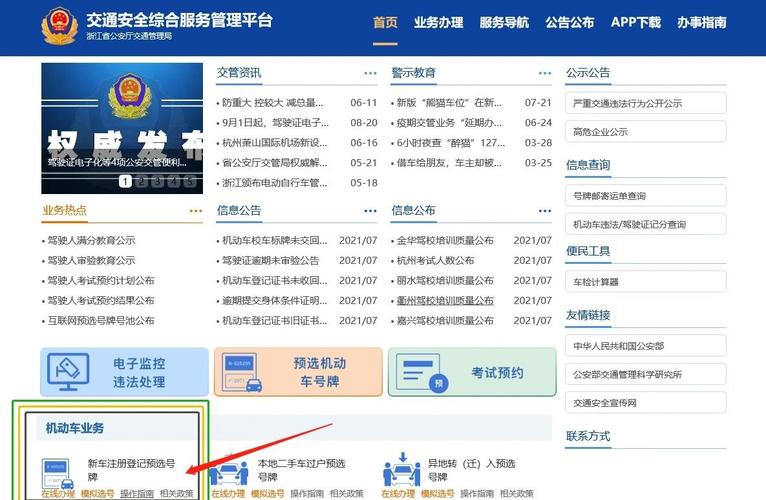Expand more items for 交管资讯
The image size is (766, 500).
(x=370, y=73)
